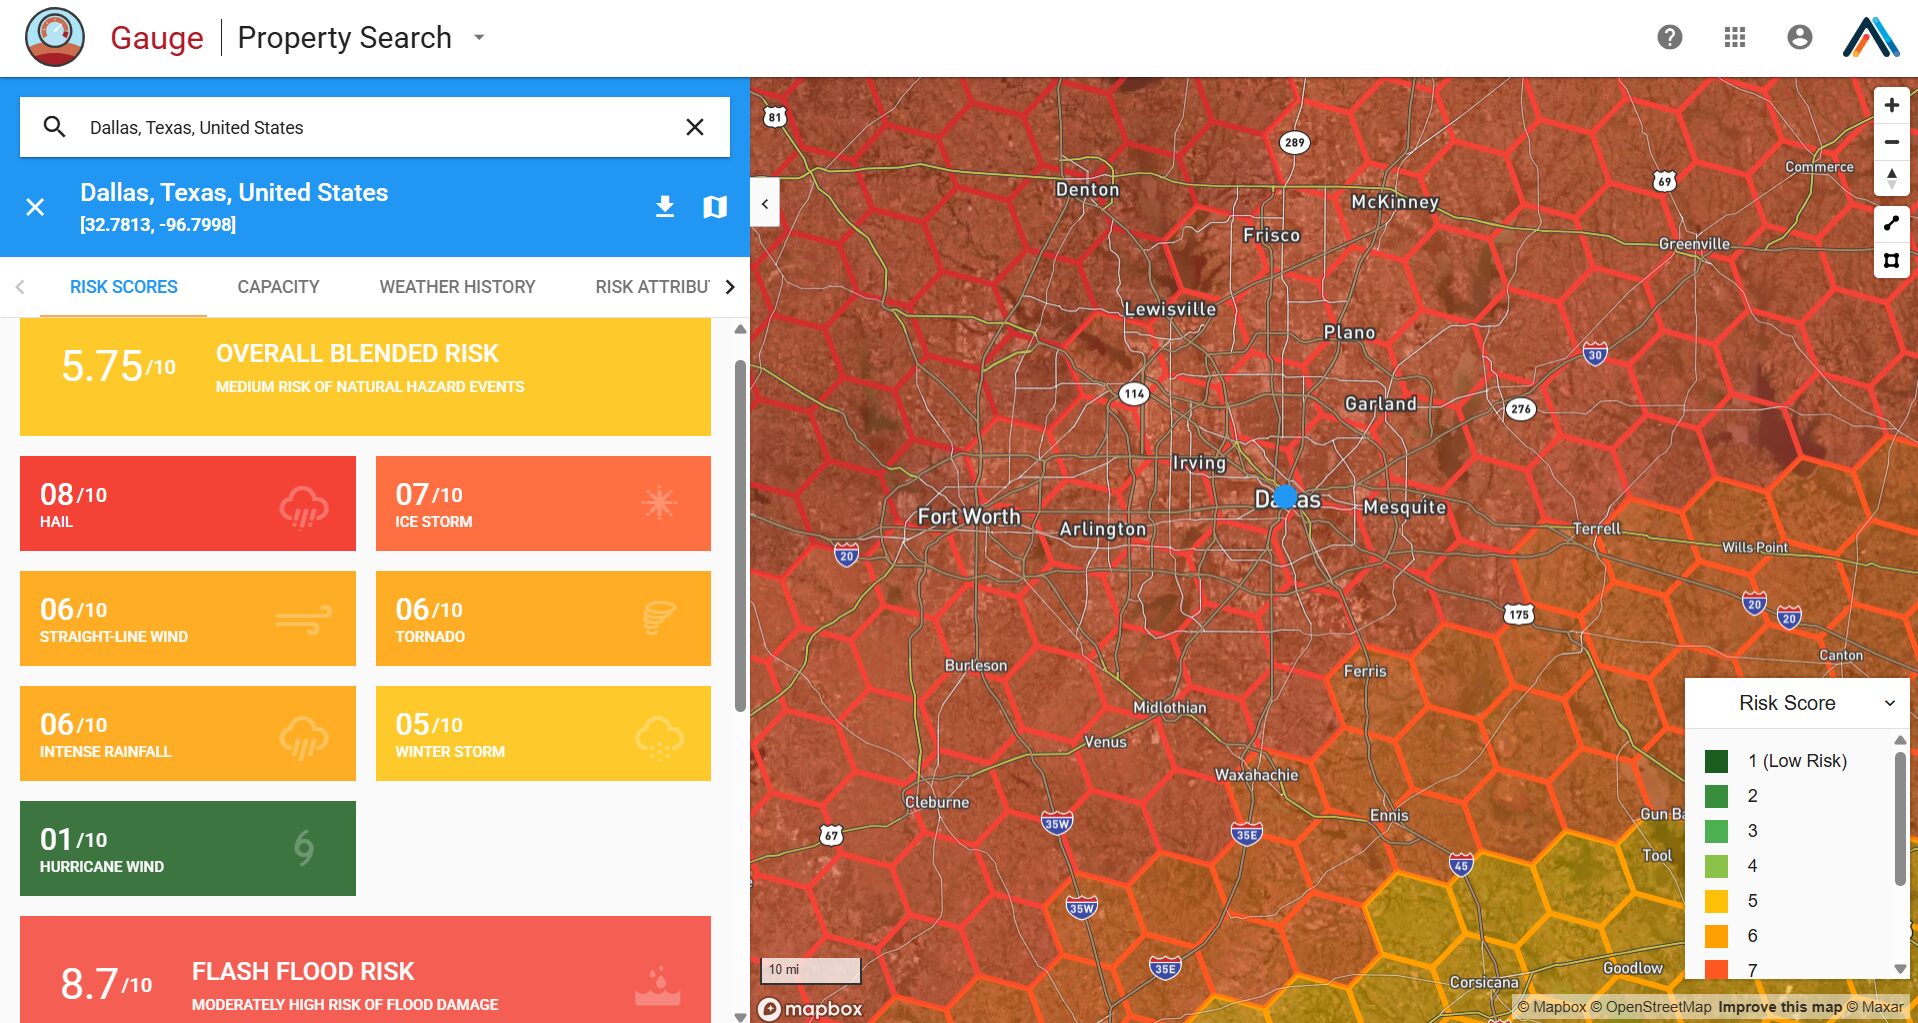1918x1023 pixels.
Task: Click the left panel scrollbar thumb
Action: click(740, 535)
